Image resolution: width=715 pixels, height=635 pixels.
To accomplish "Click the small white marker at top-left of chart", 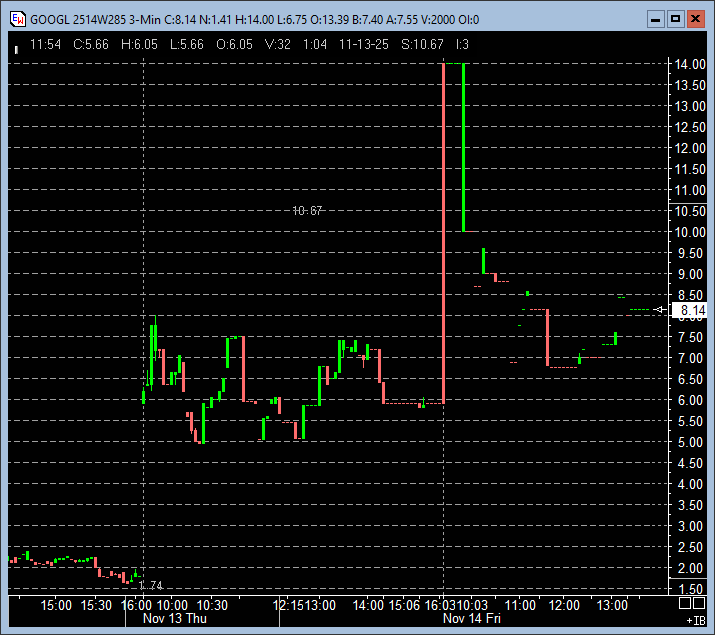I will coord(15,48).
